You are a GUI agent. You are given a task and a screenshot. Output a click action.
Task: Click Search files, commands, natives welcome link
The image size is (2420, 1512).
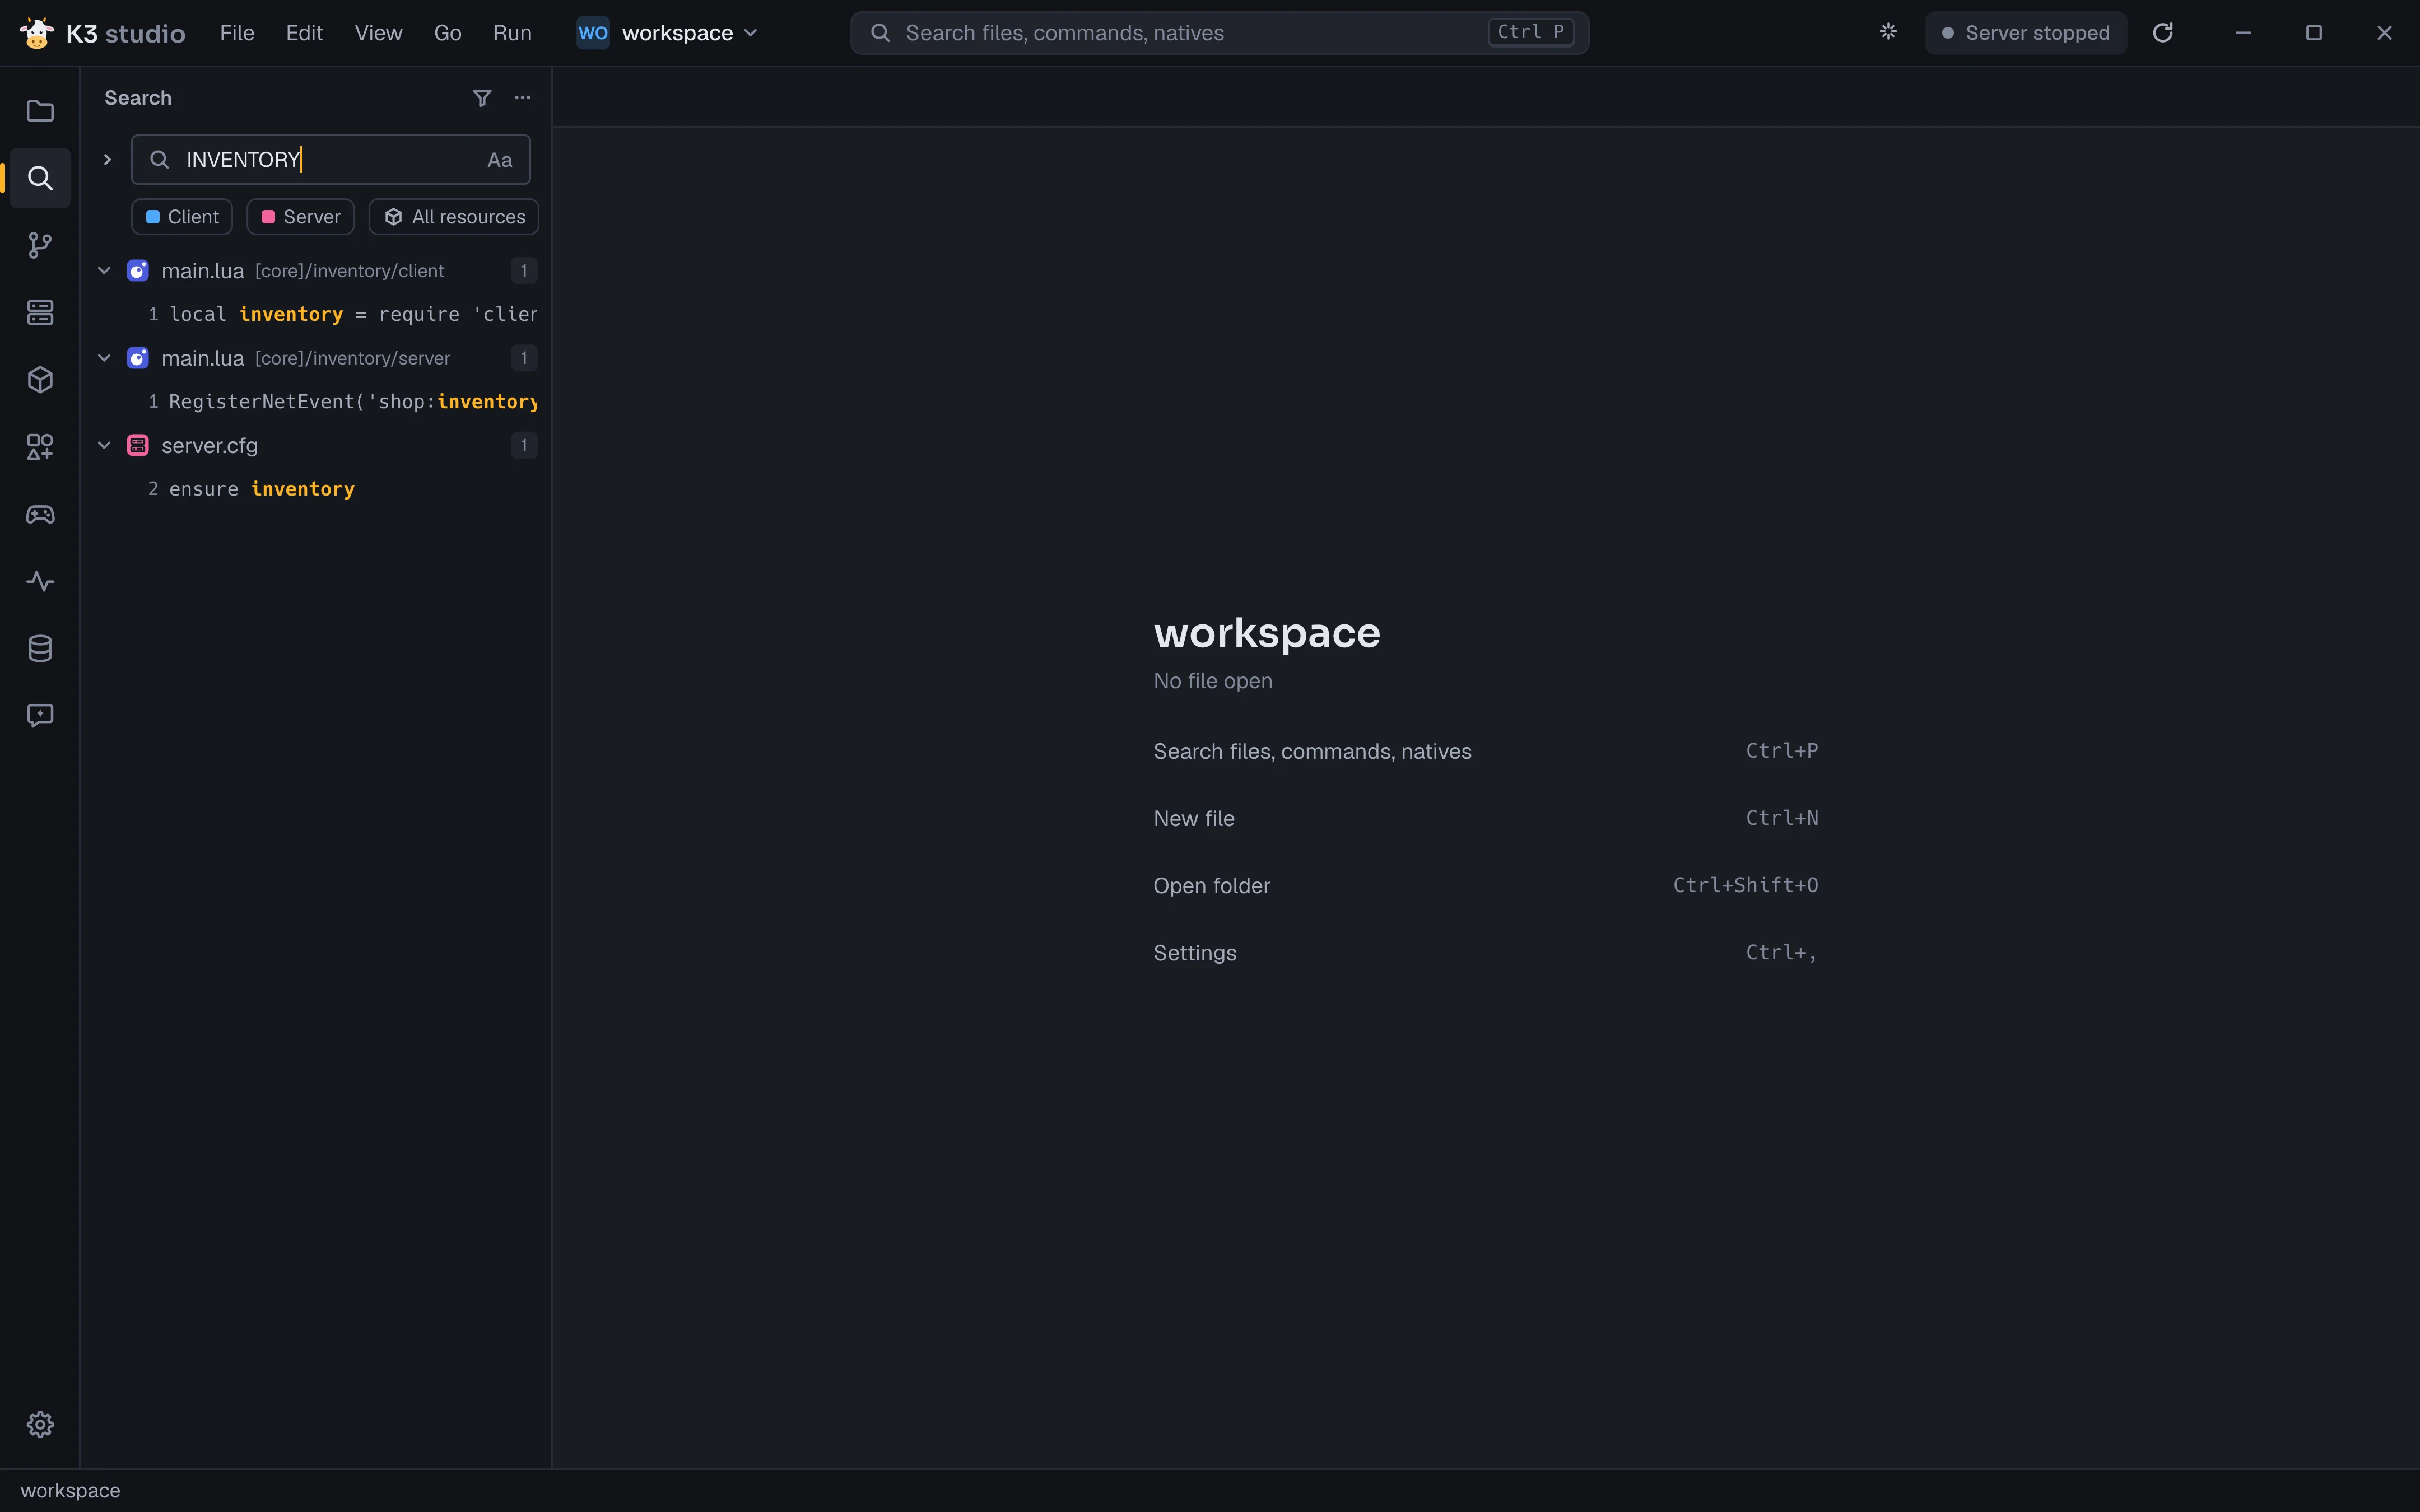[x=1486, y=751]
